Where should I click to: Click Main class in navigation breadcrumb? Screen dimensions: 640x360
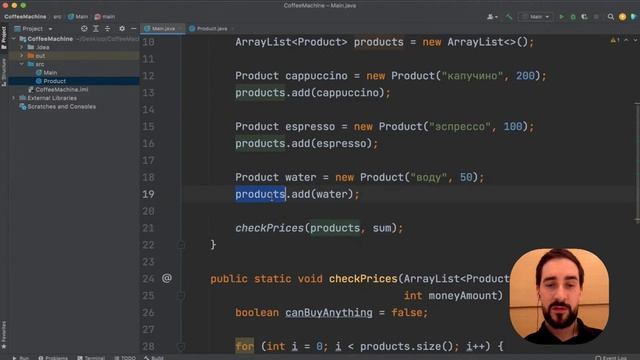(x=78, y=17)
